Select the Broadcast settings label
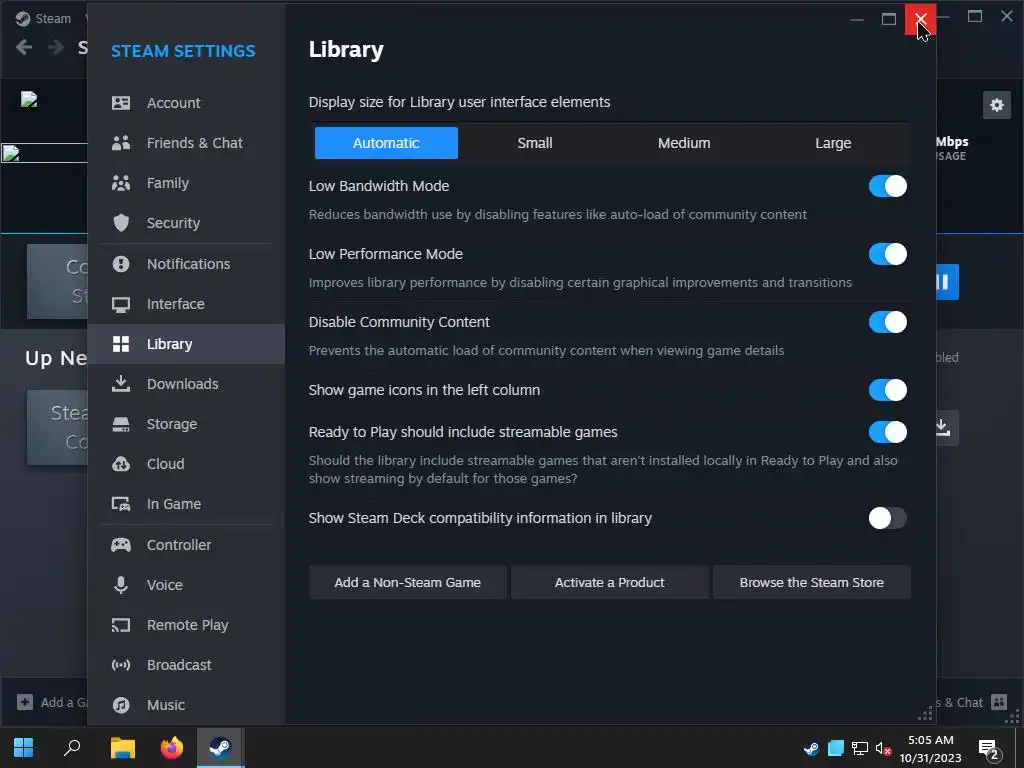The image size is (1024, 768). click(x=179, y=665)
